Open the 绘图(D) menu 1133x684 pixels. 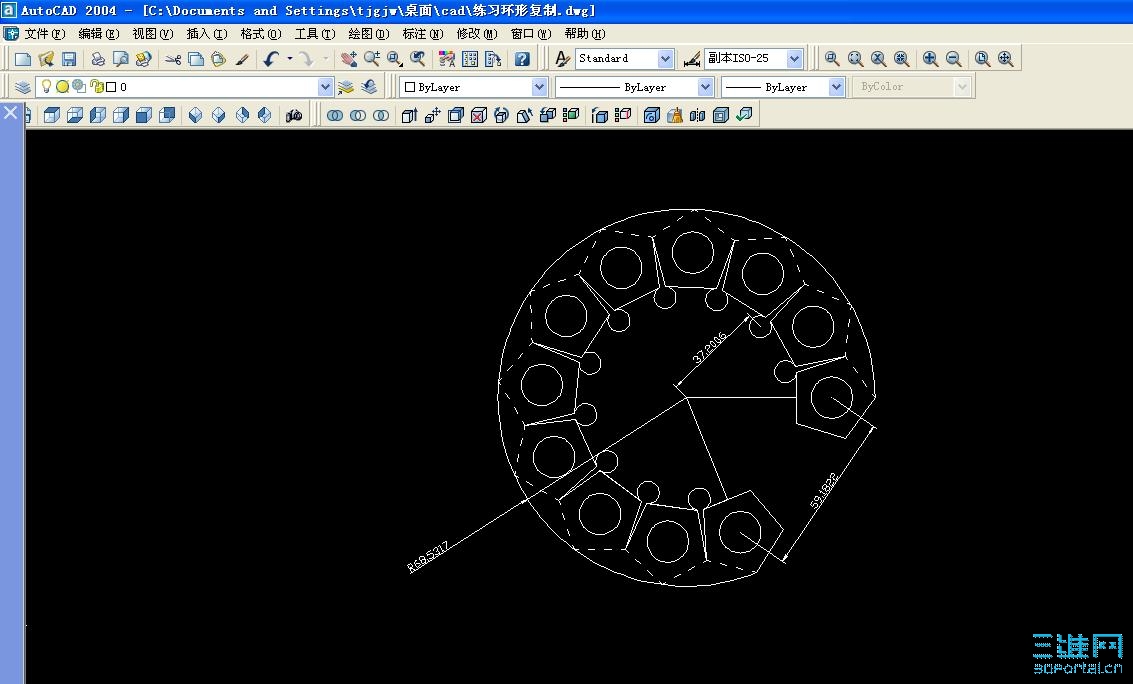click(x=369, y=34)
